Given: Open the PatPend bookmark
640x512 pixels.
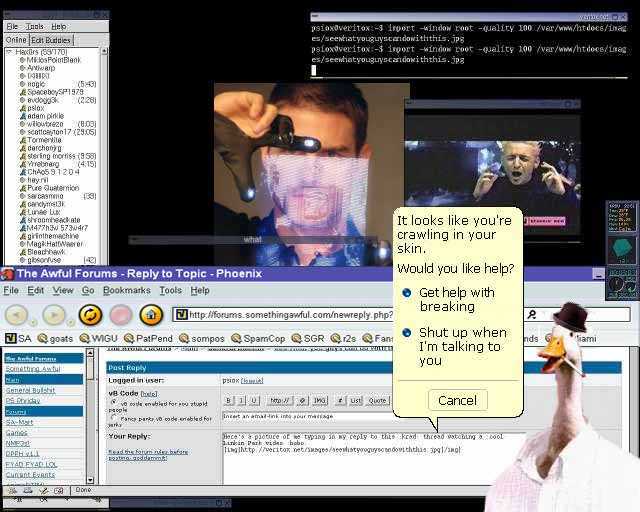Looking at the screenshot, I should (x=148, y=338).
